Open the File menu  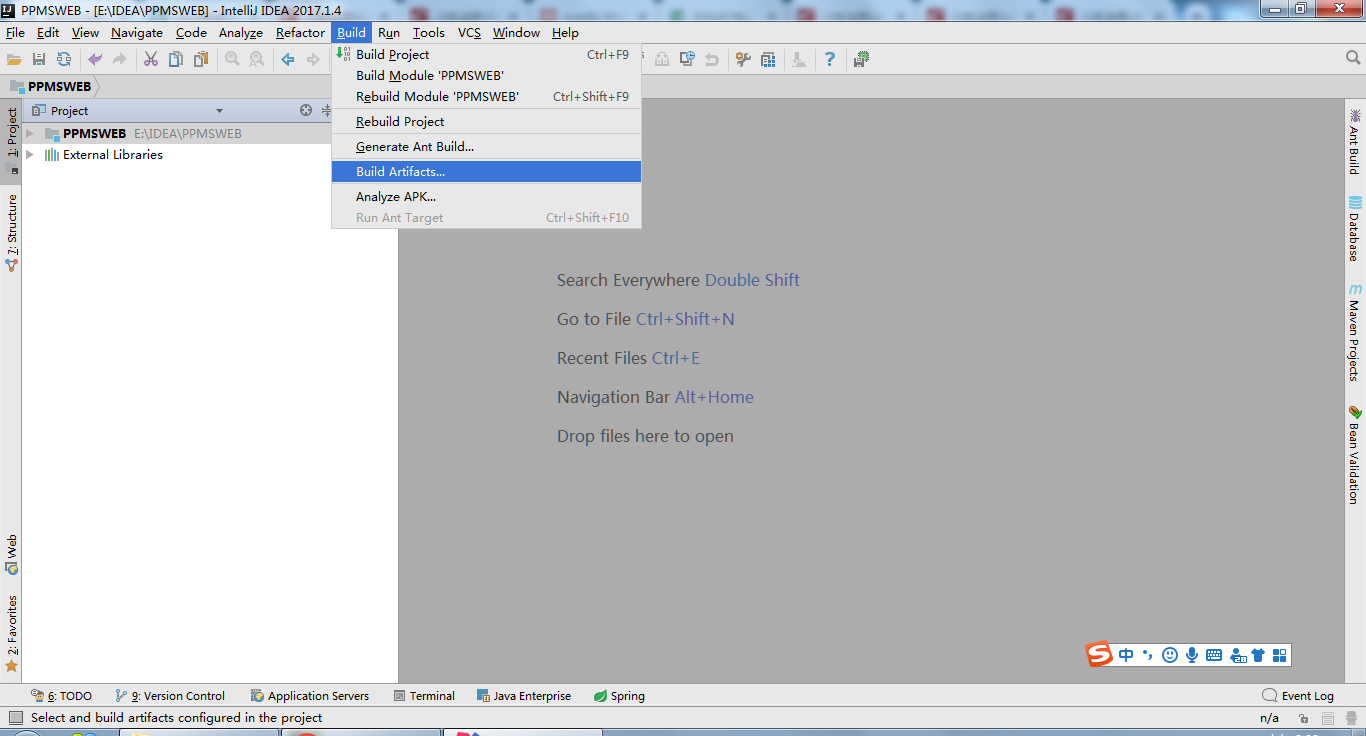(x=15, y=33)
